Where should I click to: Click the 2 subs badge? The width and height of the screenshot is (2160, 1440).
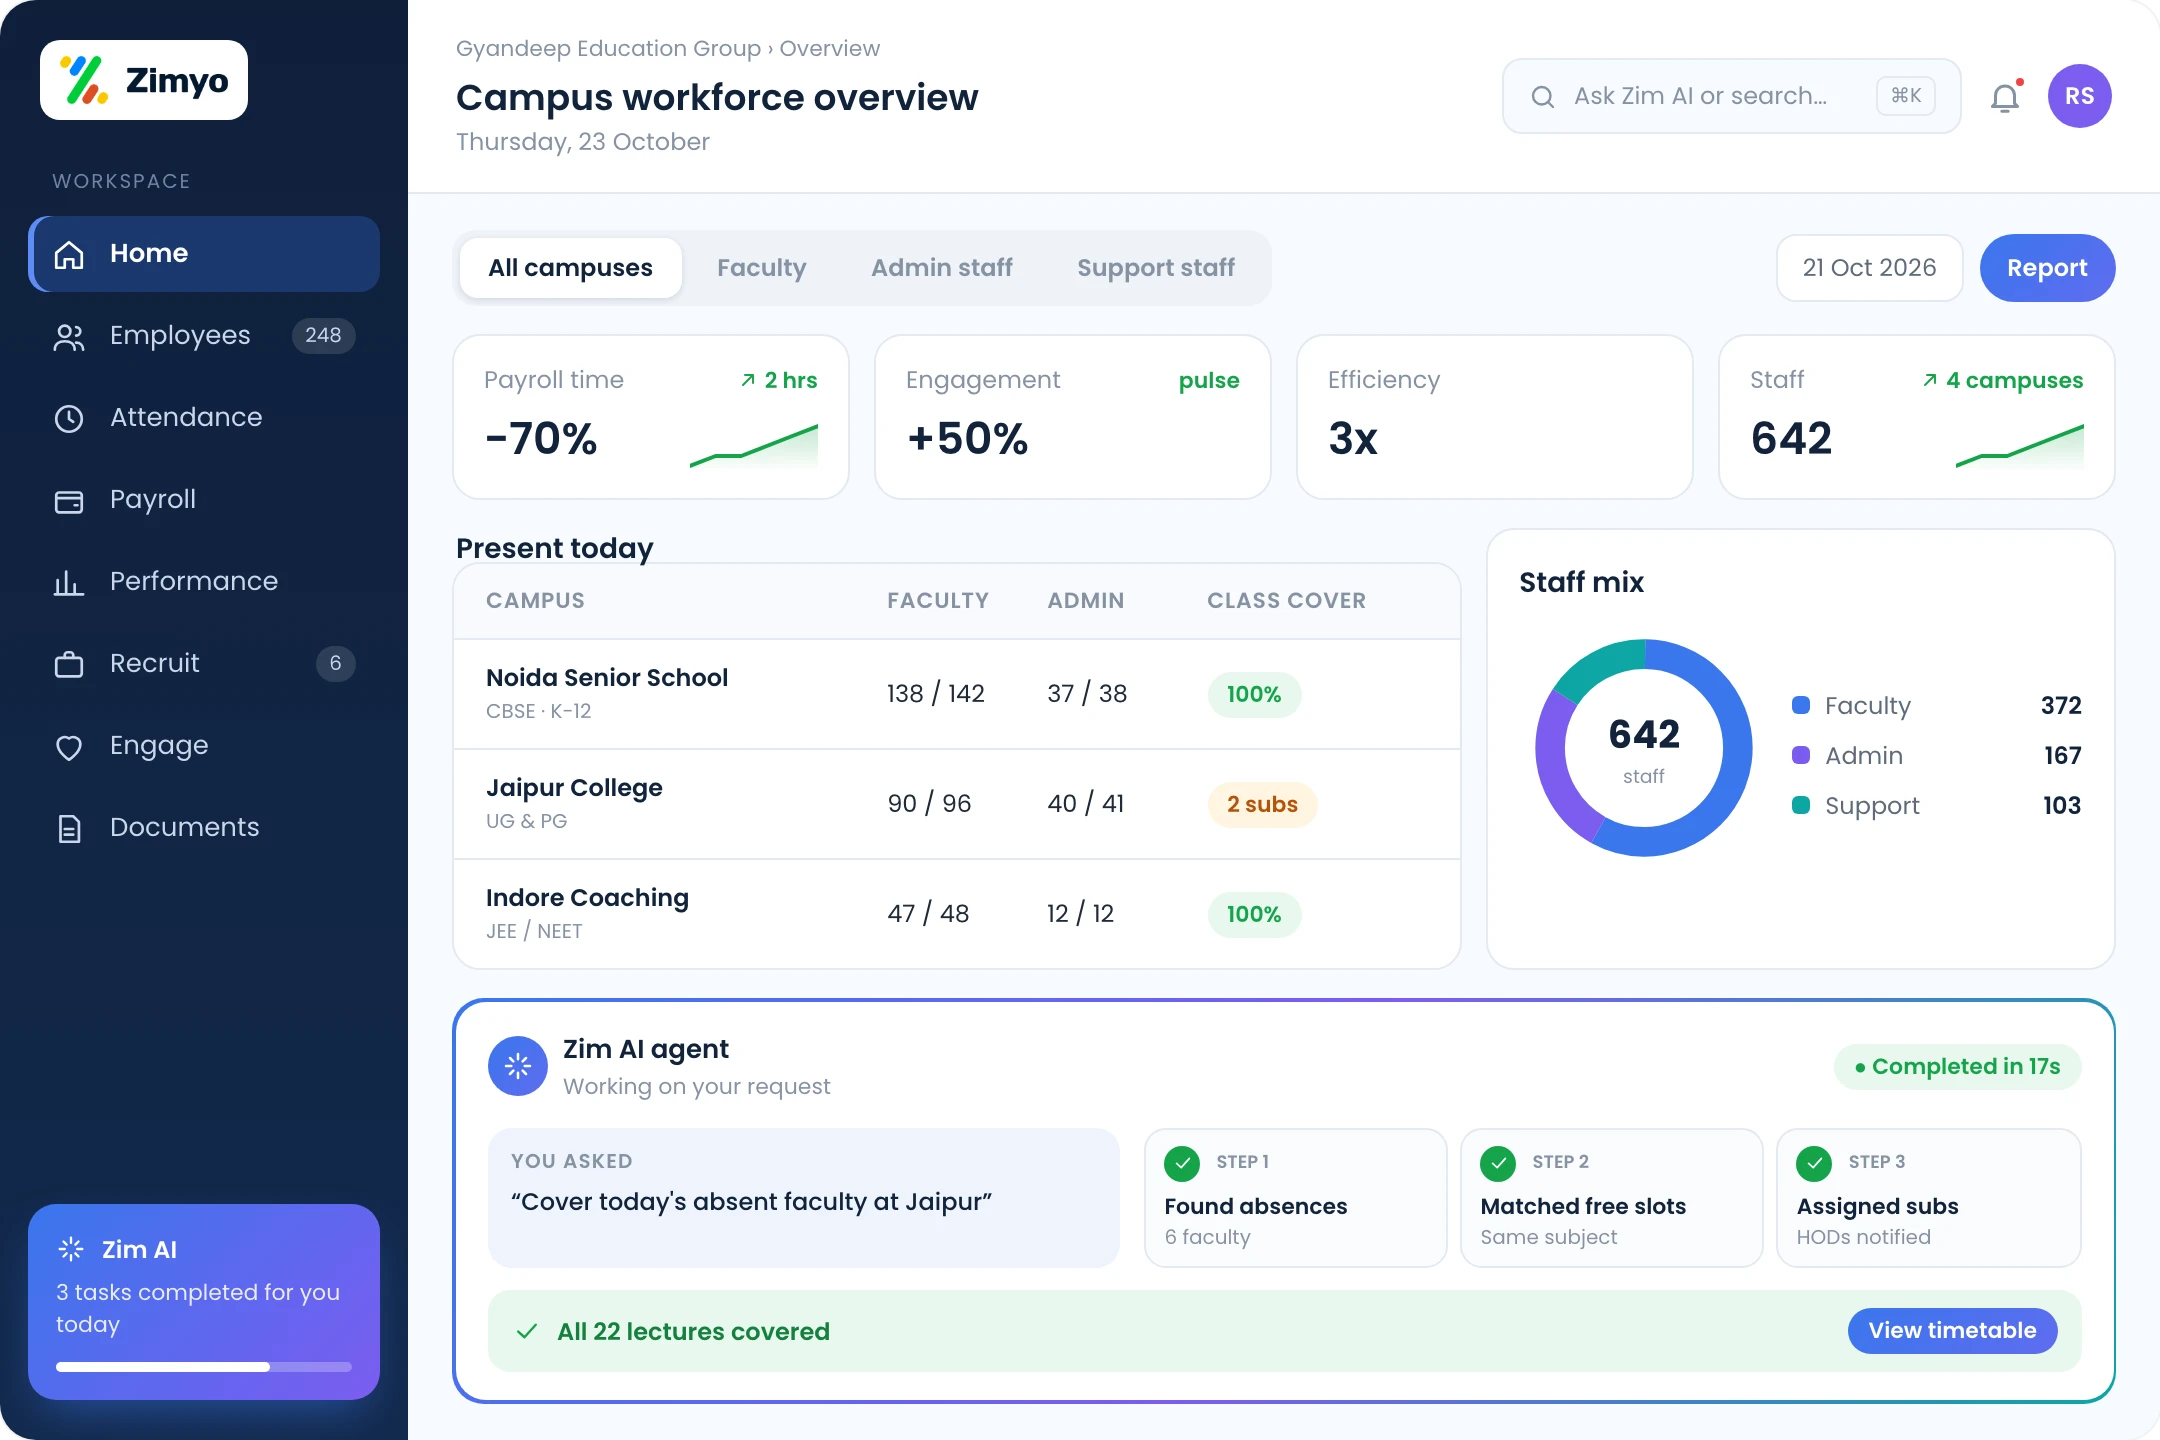(x=1262, y=805)
